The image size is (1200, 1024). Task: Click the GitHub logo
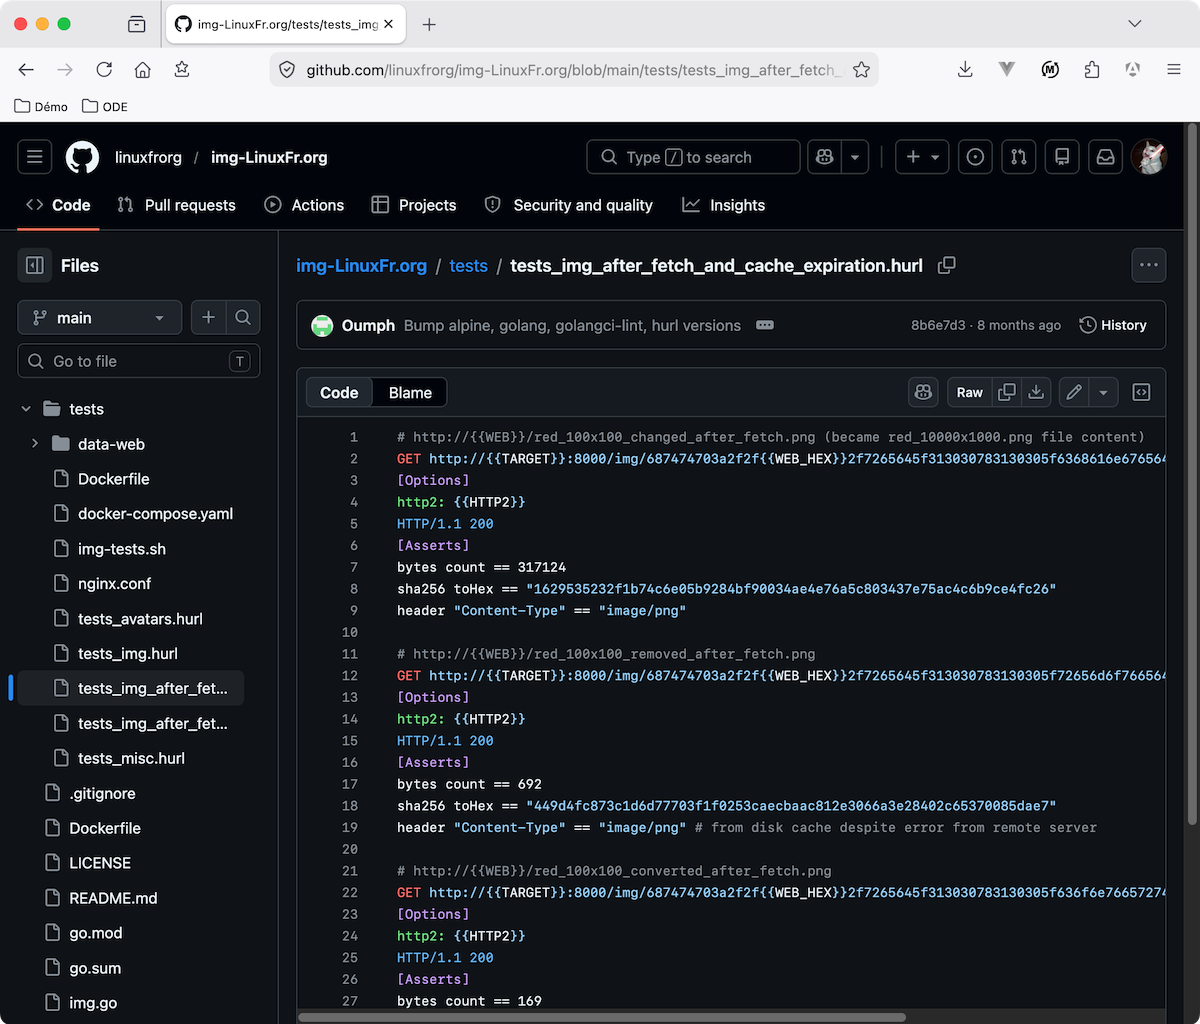pyautogui.click(x=82, y=157)
